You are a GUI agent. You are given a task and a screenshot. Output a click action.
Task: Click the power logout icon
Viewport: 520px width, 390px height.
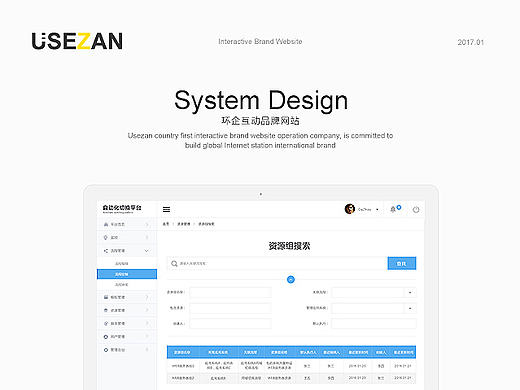[416, 210]
